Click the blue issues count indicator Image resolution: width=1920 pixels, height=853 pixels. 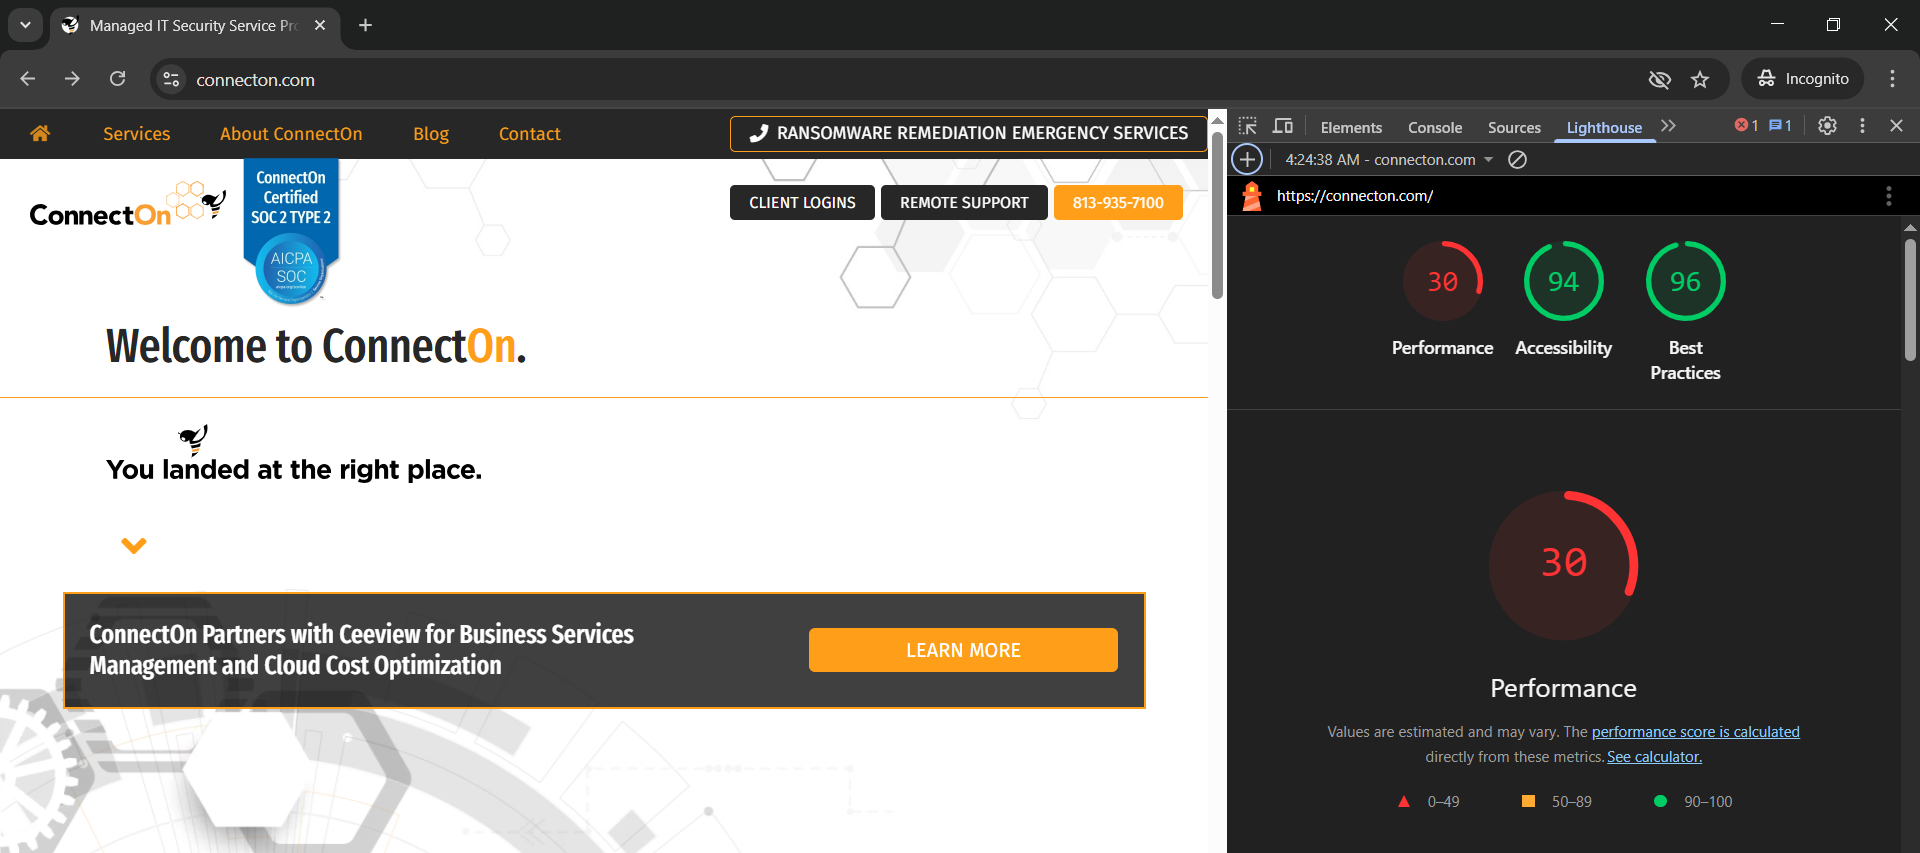point(1780,126)
